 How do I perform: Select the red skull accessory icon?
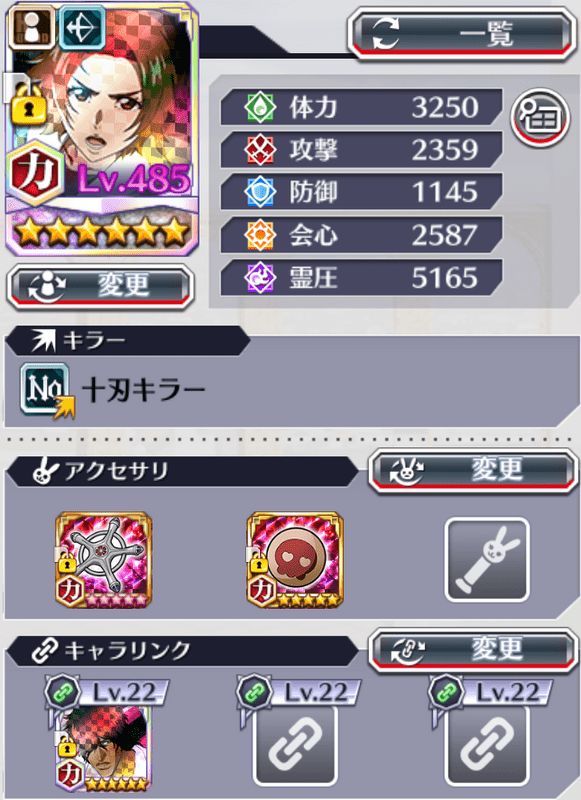[295, 560]
